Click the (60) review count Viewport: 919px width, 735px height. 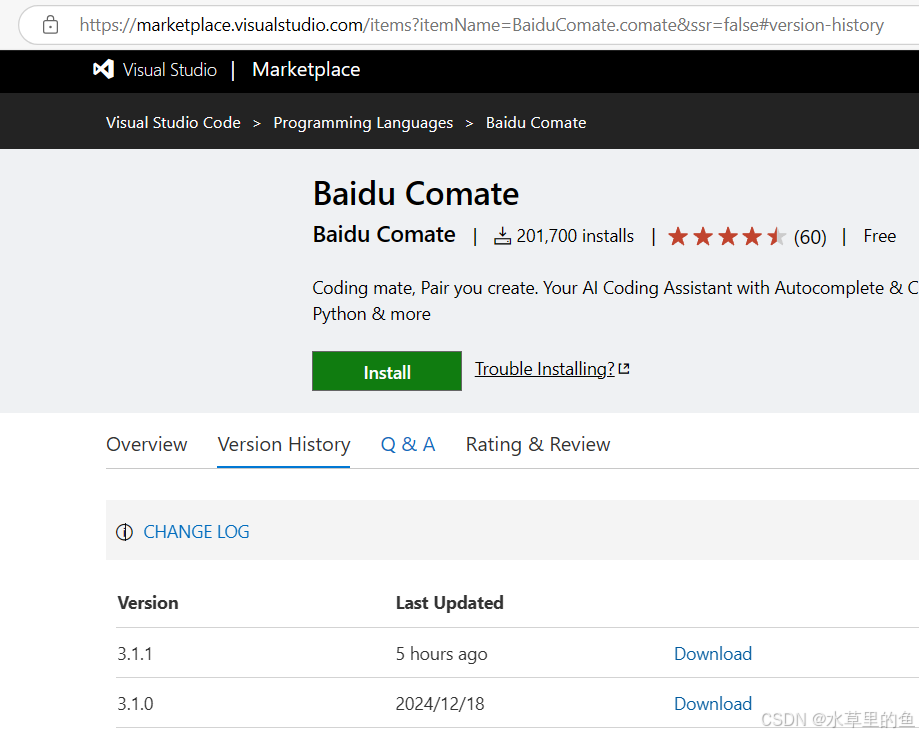(810, 237)
